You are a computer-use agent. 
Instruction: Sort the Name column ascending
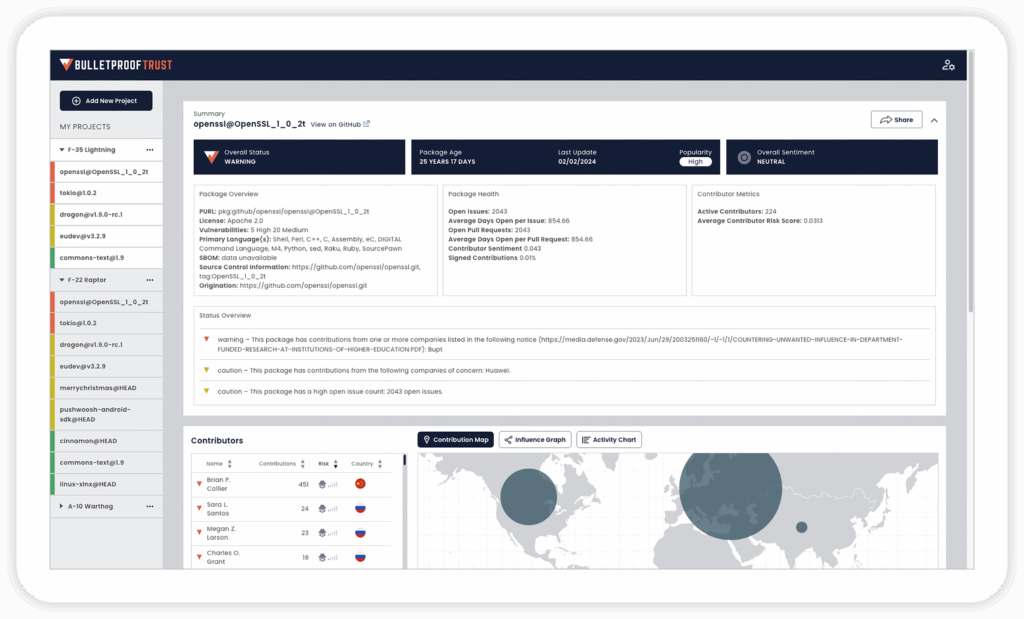pyautogui.click(x=229, y=464)
